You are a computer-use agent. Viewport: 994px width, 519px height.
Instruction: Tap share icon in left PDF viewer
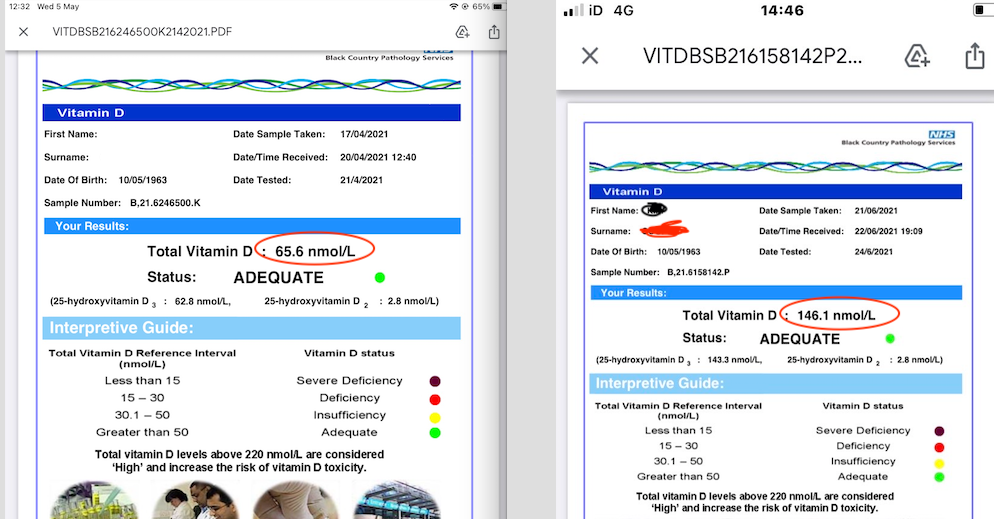pos(494,32)
